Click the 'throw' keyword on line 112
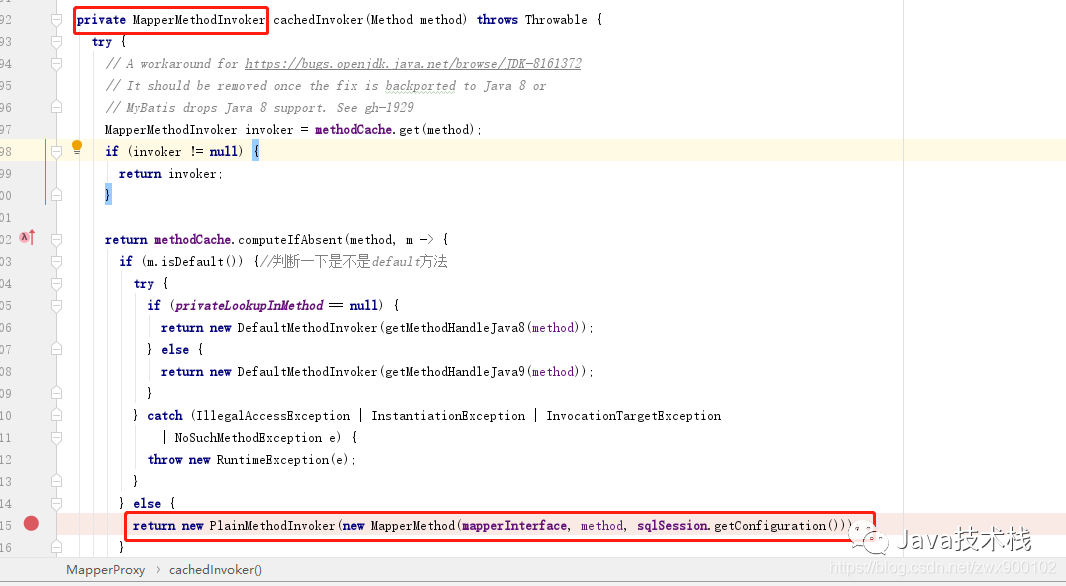The image size is (1066, 586). [165, 460]
